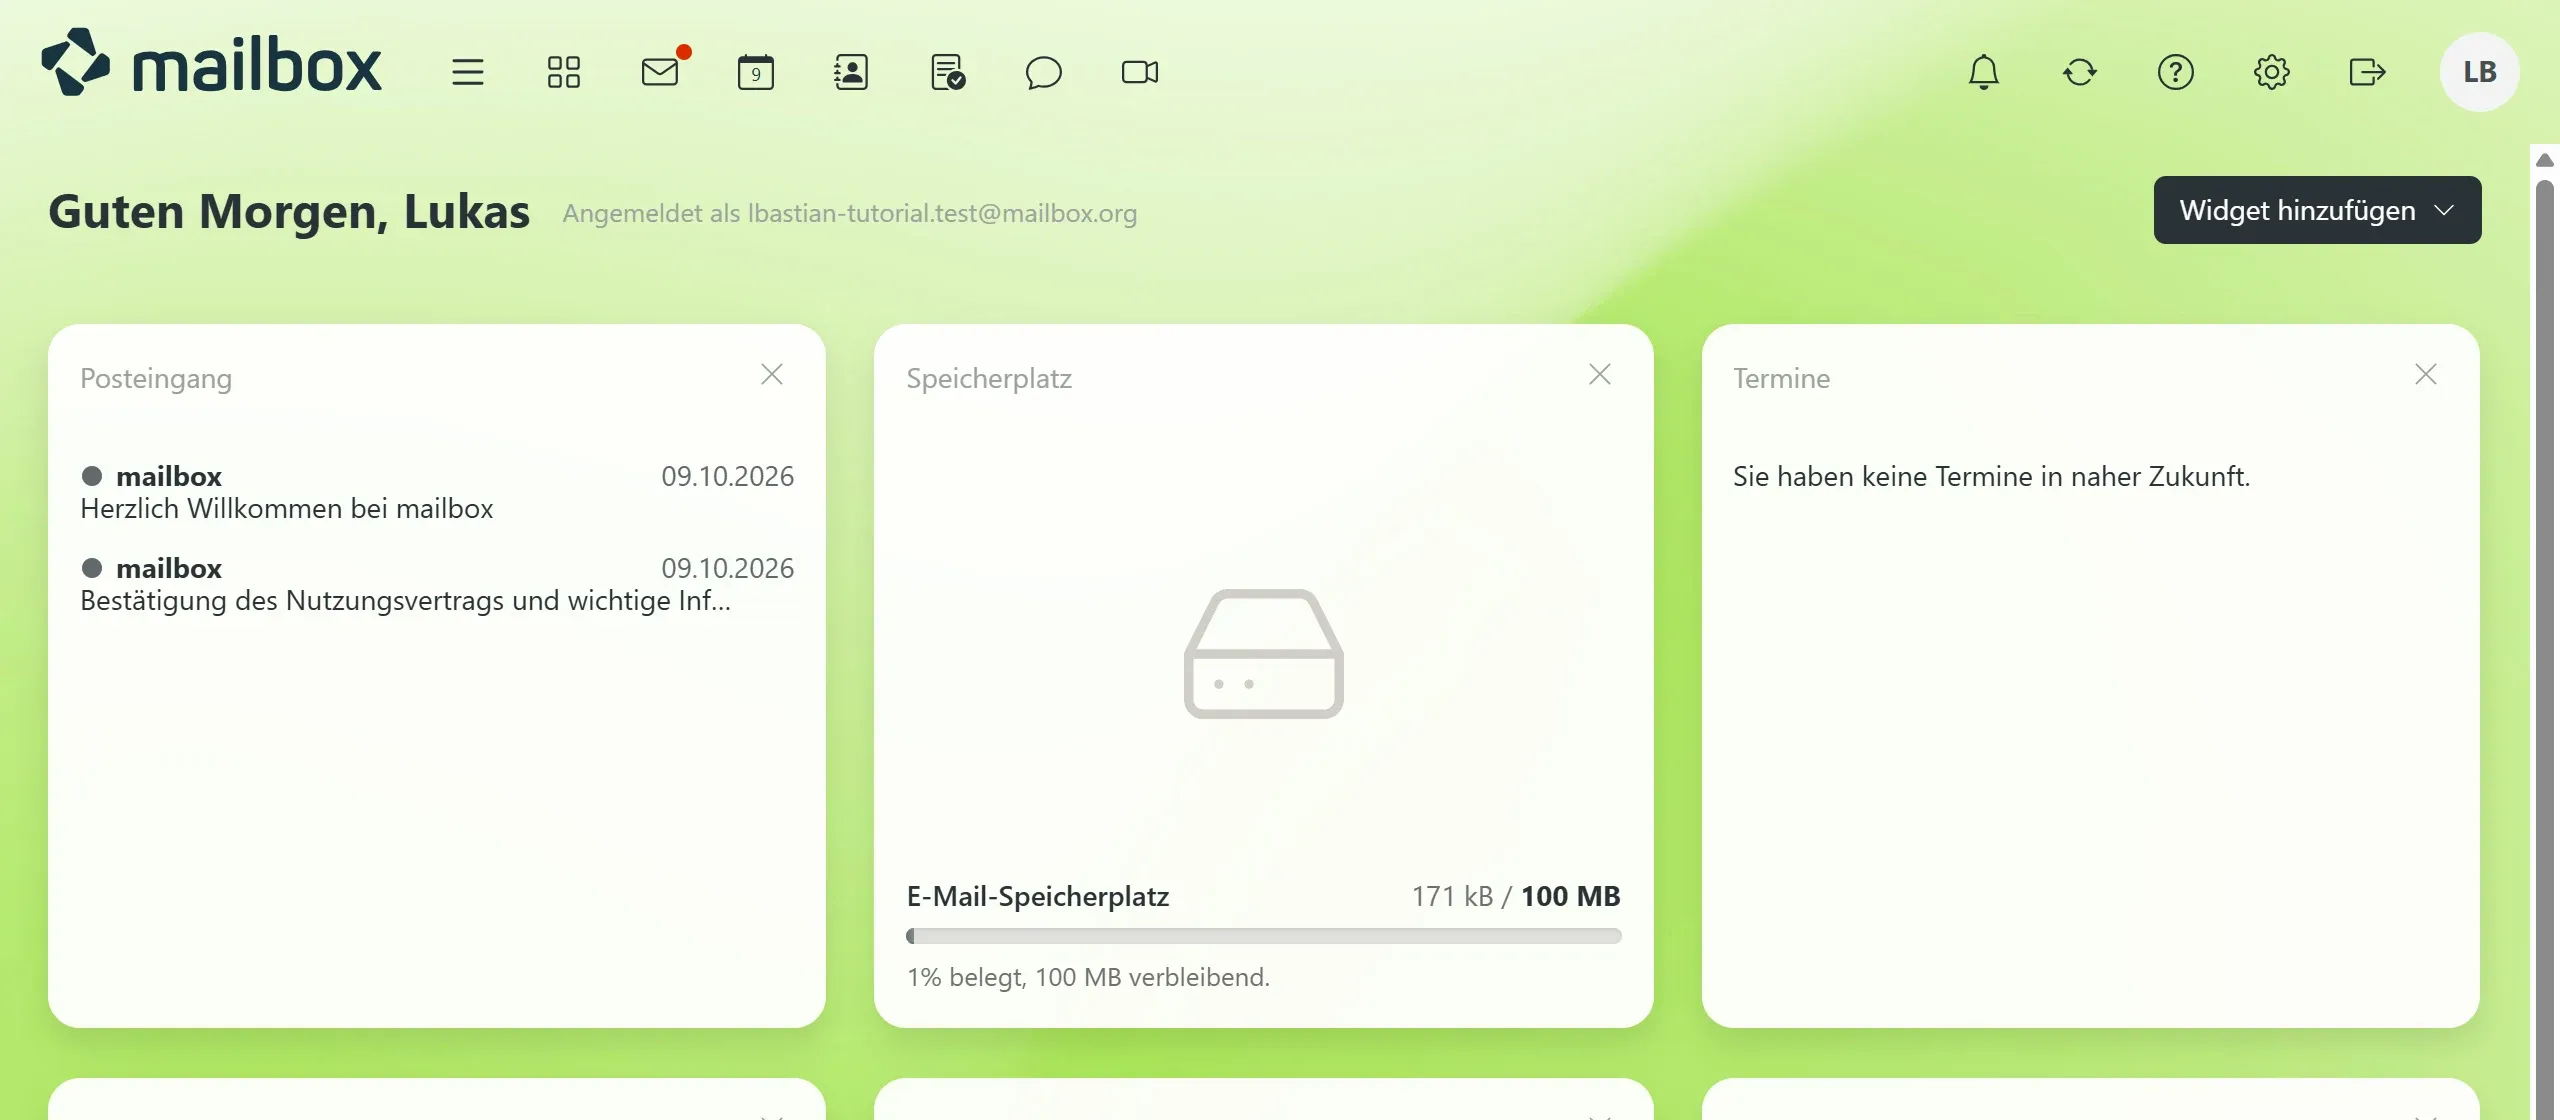Viewport: 2560px width, 1120px height.
Task: Click the storage drive illustration
Action: tap(1263, 654)
